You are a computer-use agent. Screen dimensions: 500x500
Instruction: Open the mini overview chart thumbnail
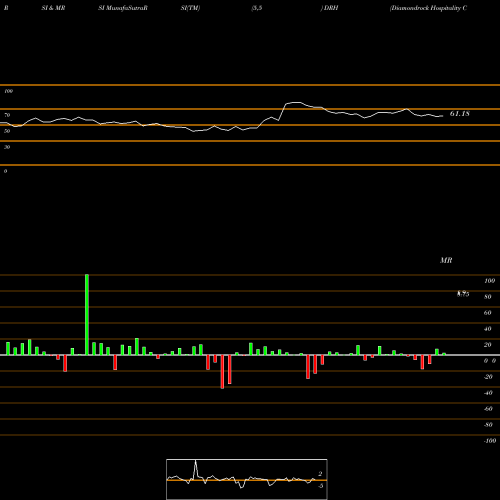point(247,479)
